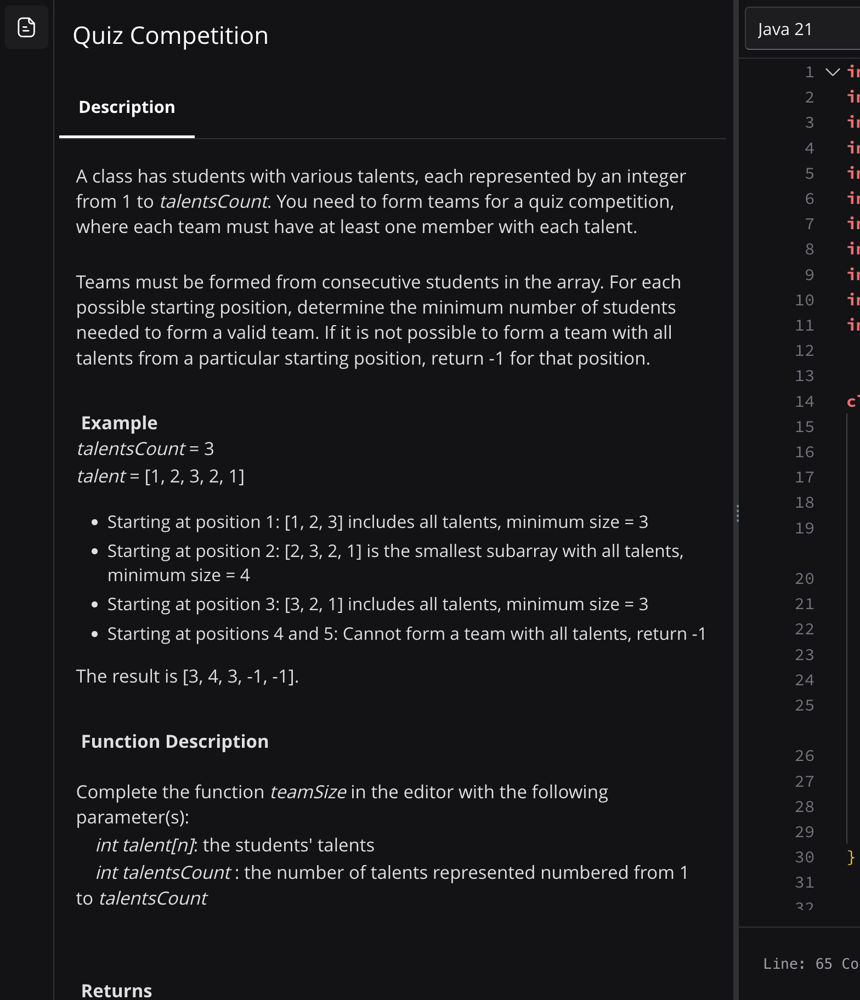860x1000 pixels.
Task: Collapse the imports fold chevron at line 1
Action: [x=832, y=72]
